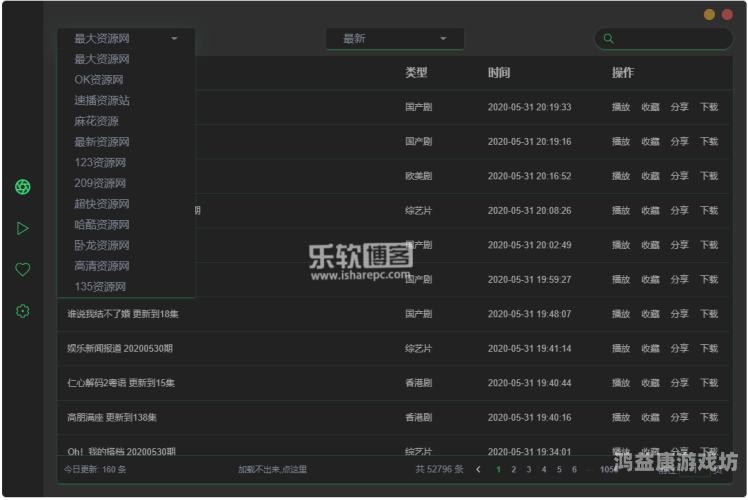Click the 今日更新: 160 条 status text
This screenshot has height=500, width=748.
point(95,469)
